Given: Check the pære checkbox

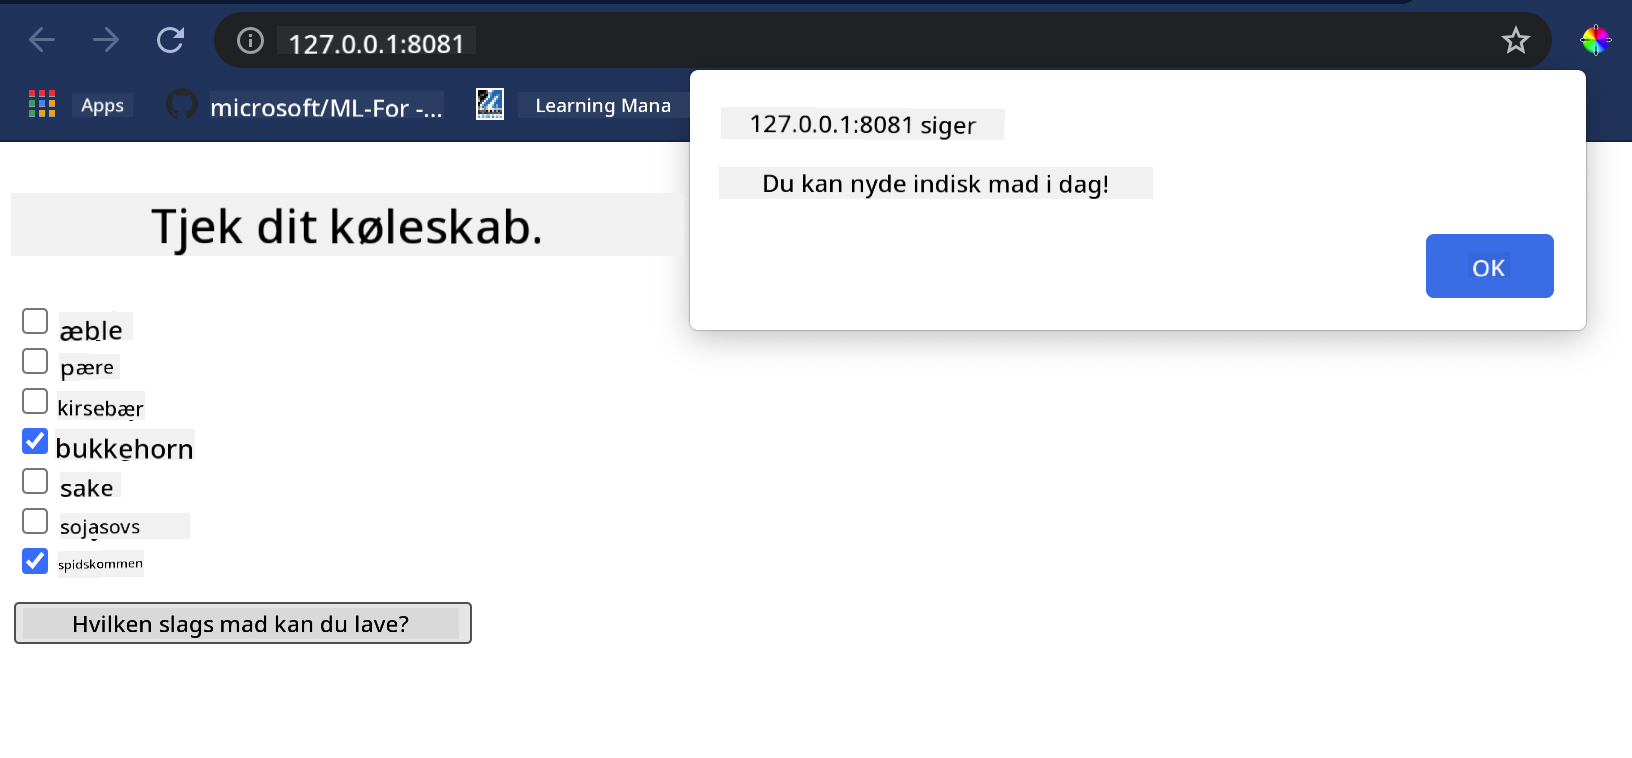Looking at the screenshot, I should [x=35, y=361].
